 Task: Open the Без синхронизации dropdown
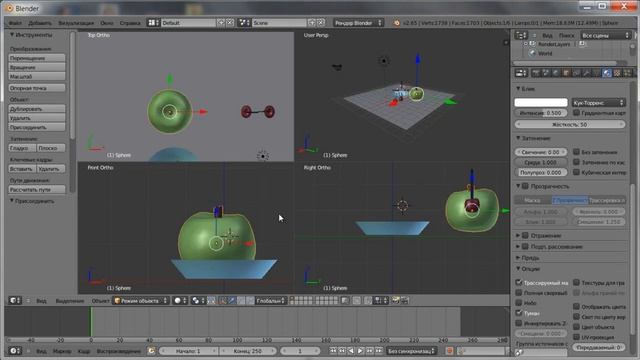pos(411,351)
